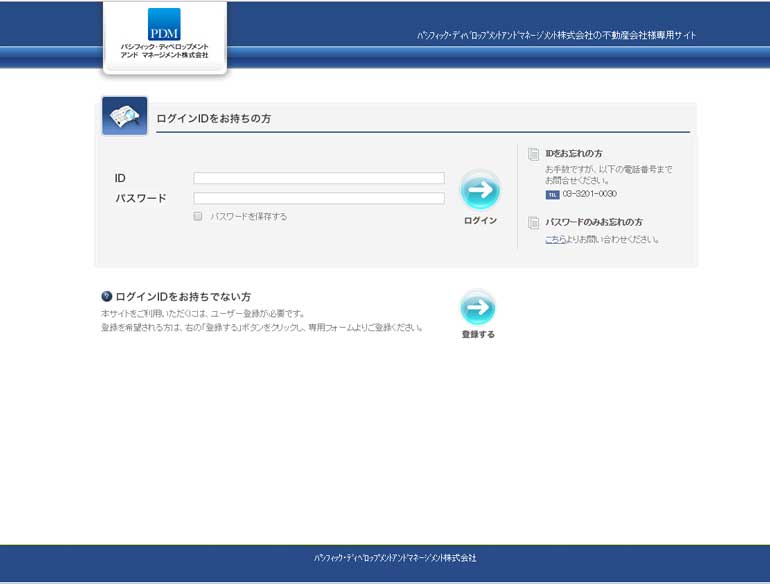Click the header text 不動産会社様専用サイト
The image size is (770, 584).
pos(649,35)
